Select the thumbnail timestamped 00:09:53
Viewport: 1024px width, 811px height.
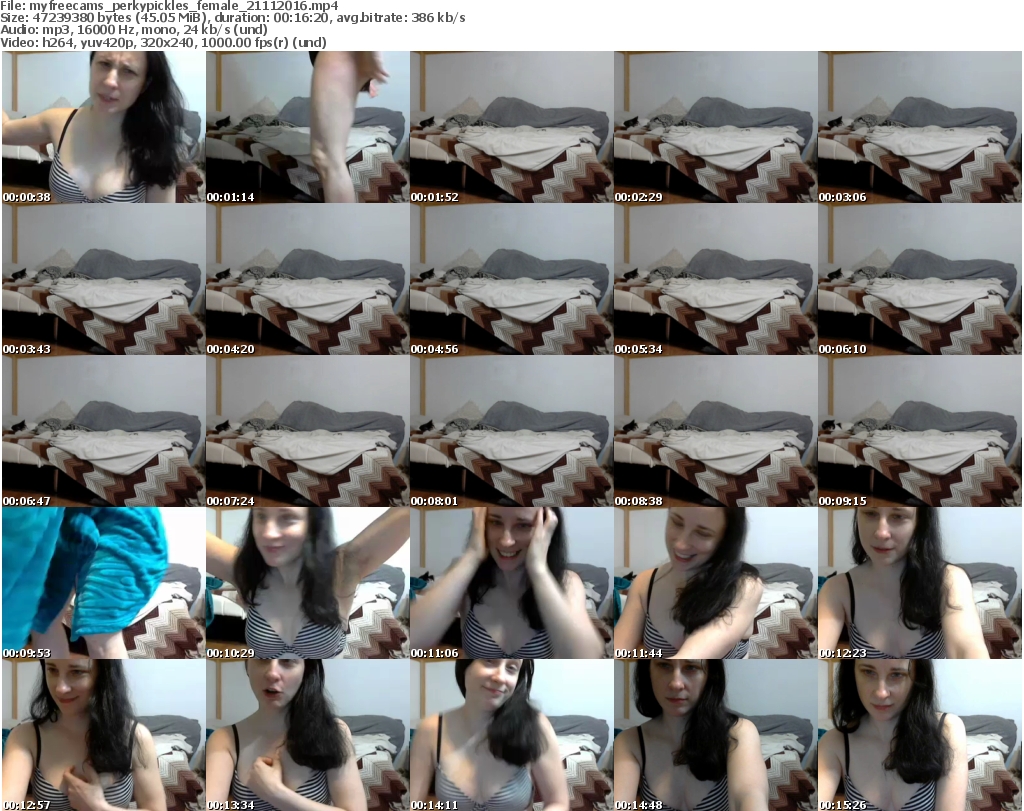pos(103,583)
